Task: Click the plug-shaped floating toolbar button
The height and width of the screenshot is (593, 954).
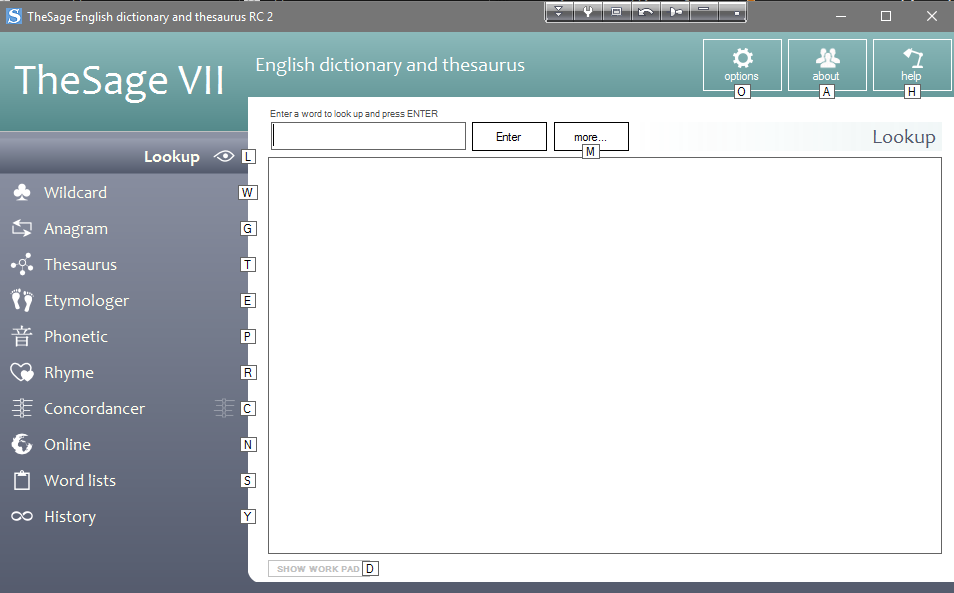Action: [x=675, y=12]
